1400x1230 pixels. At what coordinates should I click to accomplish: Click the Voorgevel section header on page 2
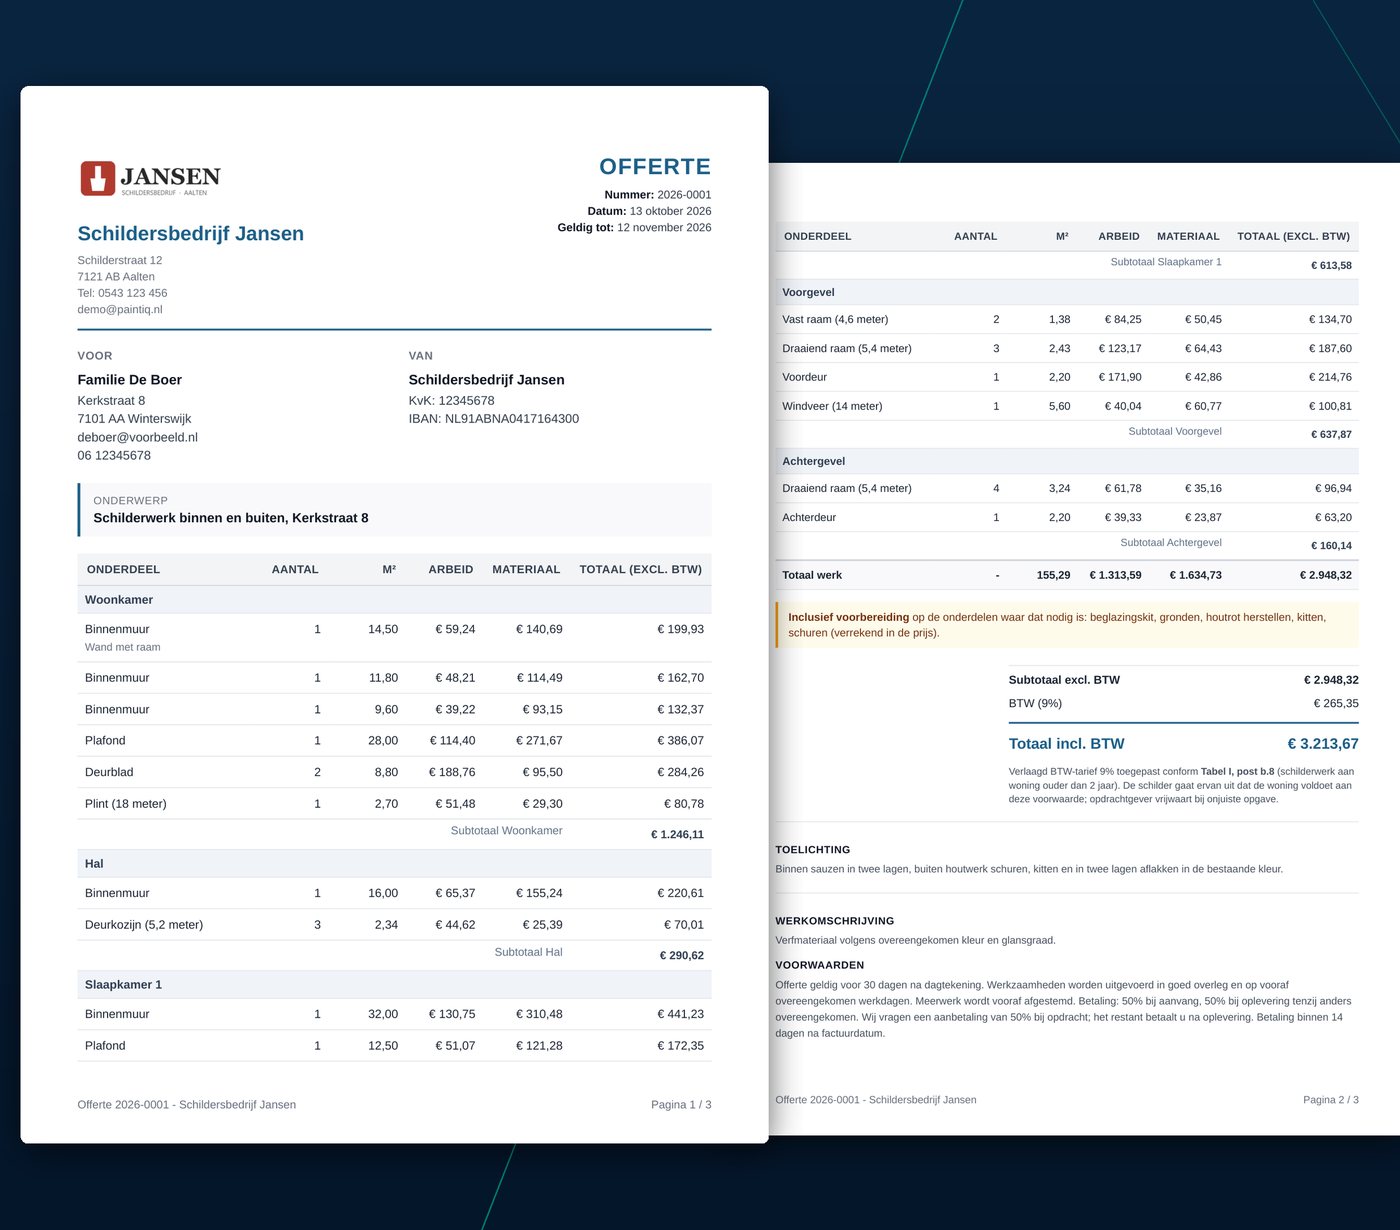coord(1067,292)
